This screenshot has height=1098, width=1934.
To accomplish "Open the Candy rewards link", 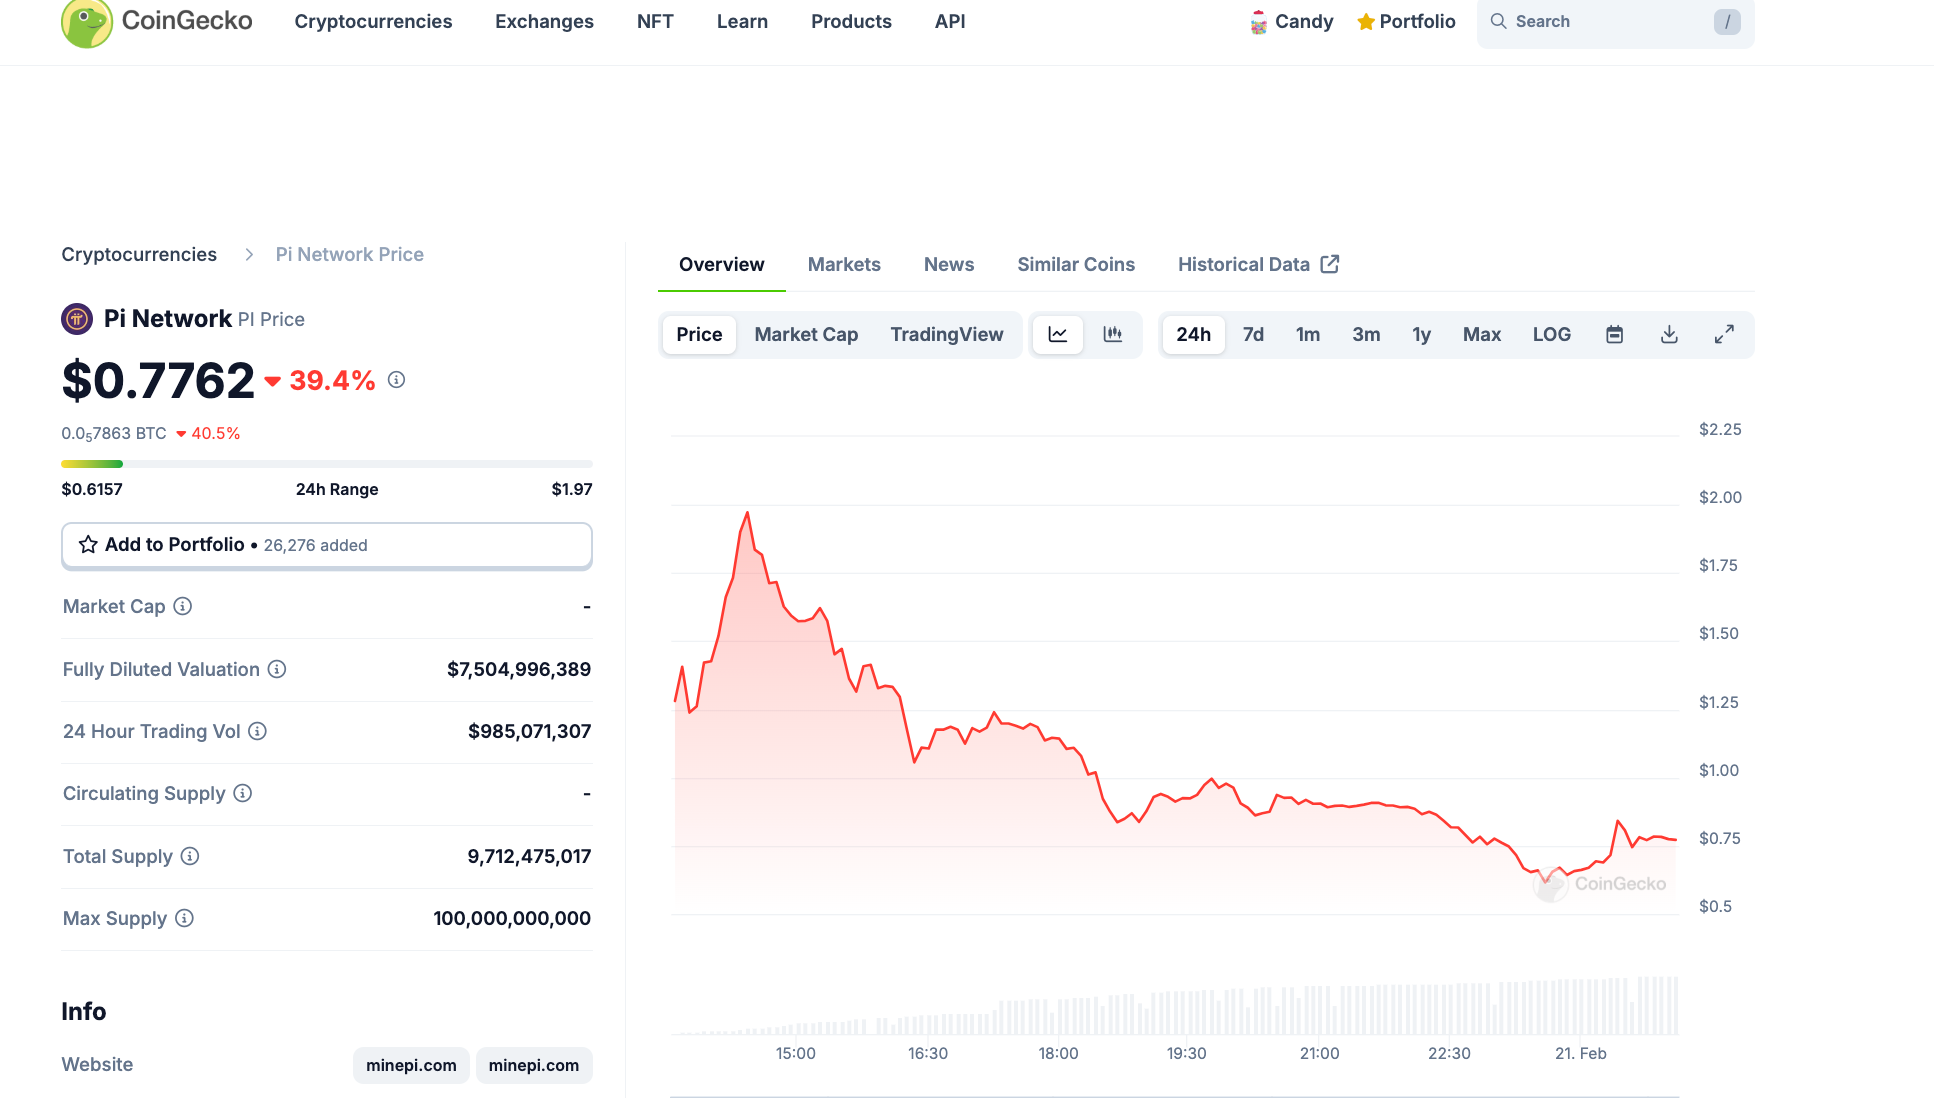I will [1292, 22].
